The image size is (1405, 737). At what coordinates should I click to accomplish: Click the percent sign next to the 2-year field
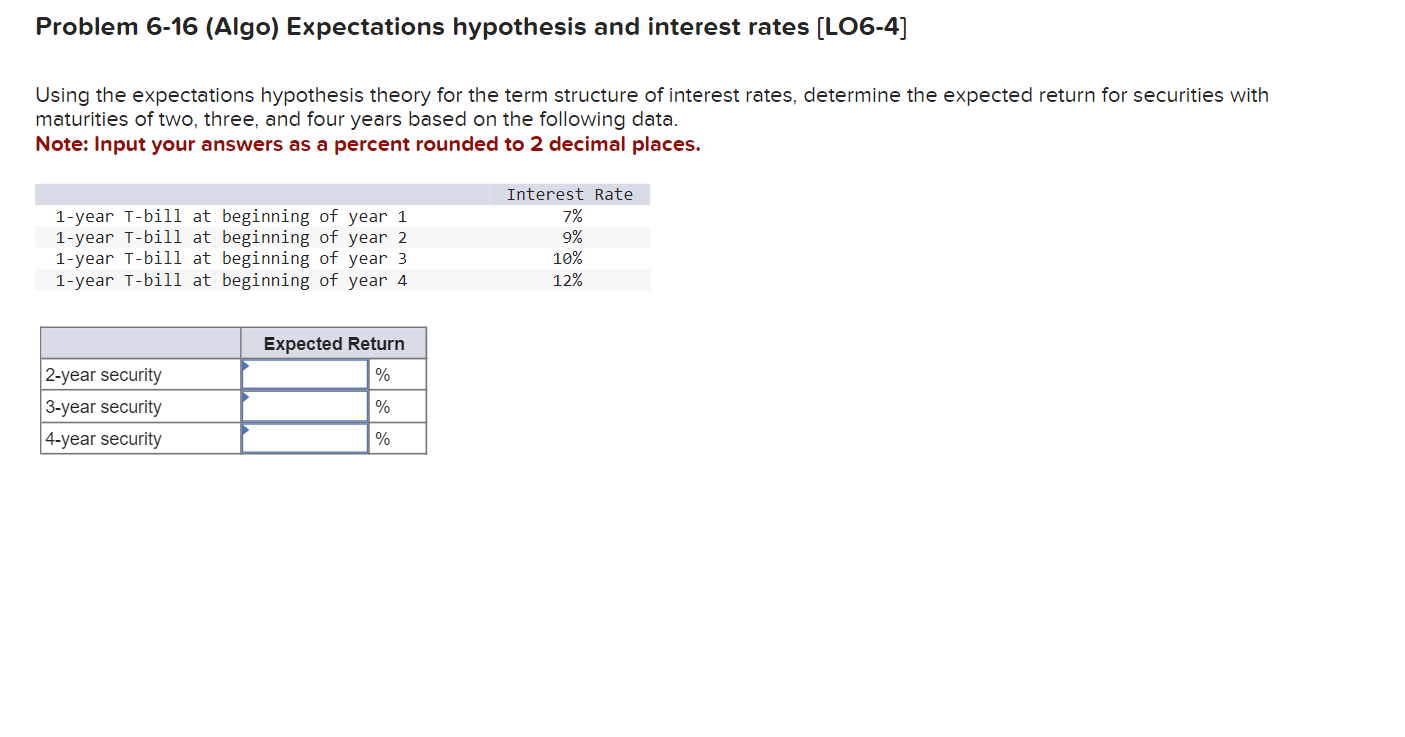coord(380,374)
